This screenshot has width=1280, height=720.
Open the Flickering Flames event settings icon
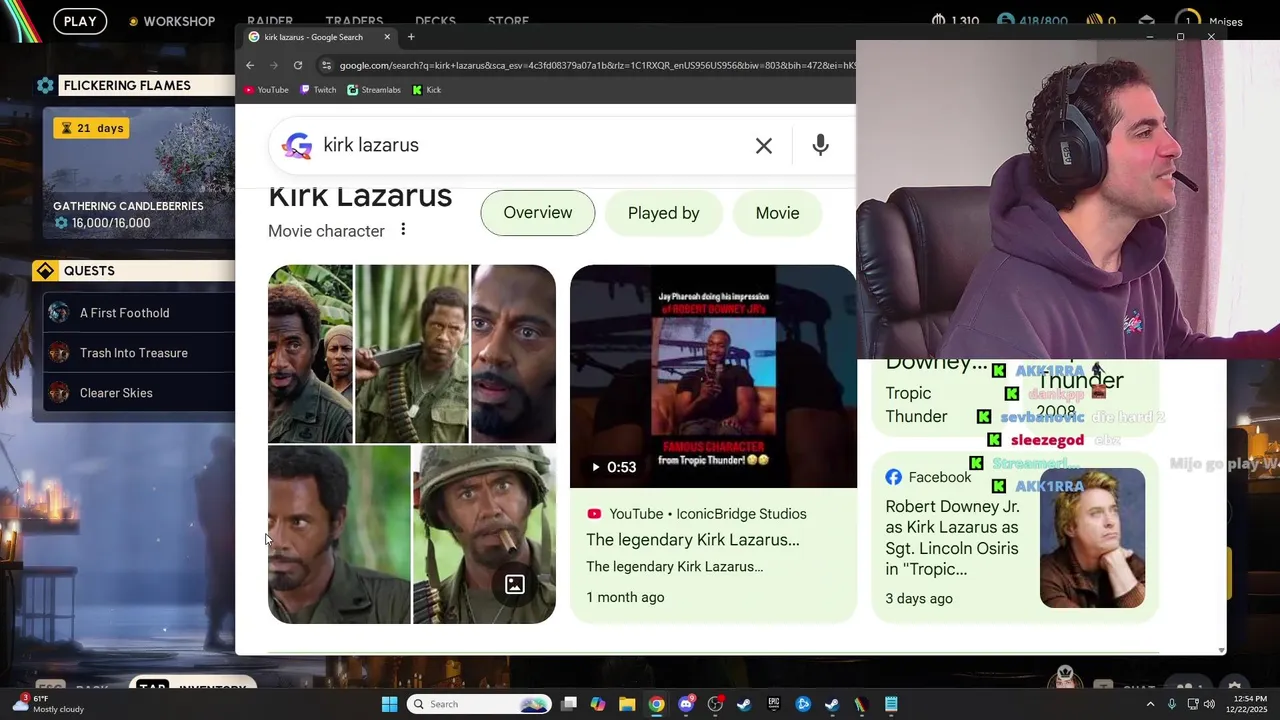click(45, 86)
